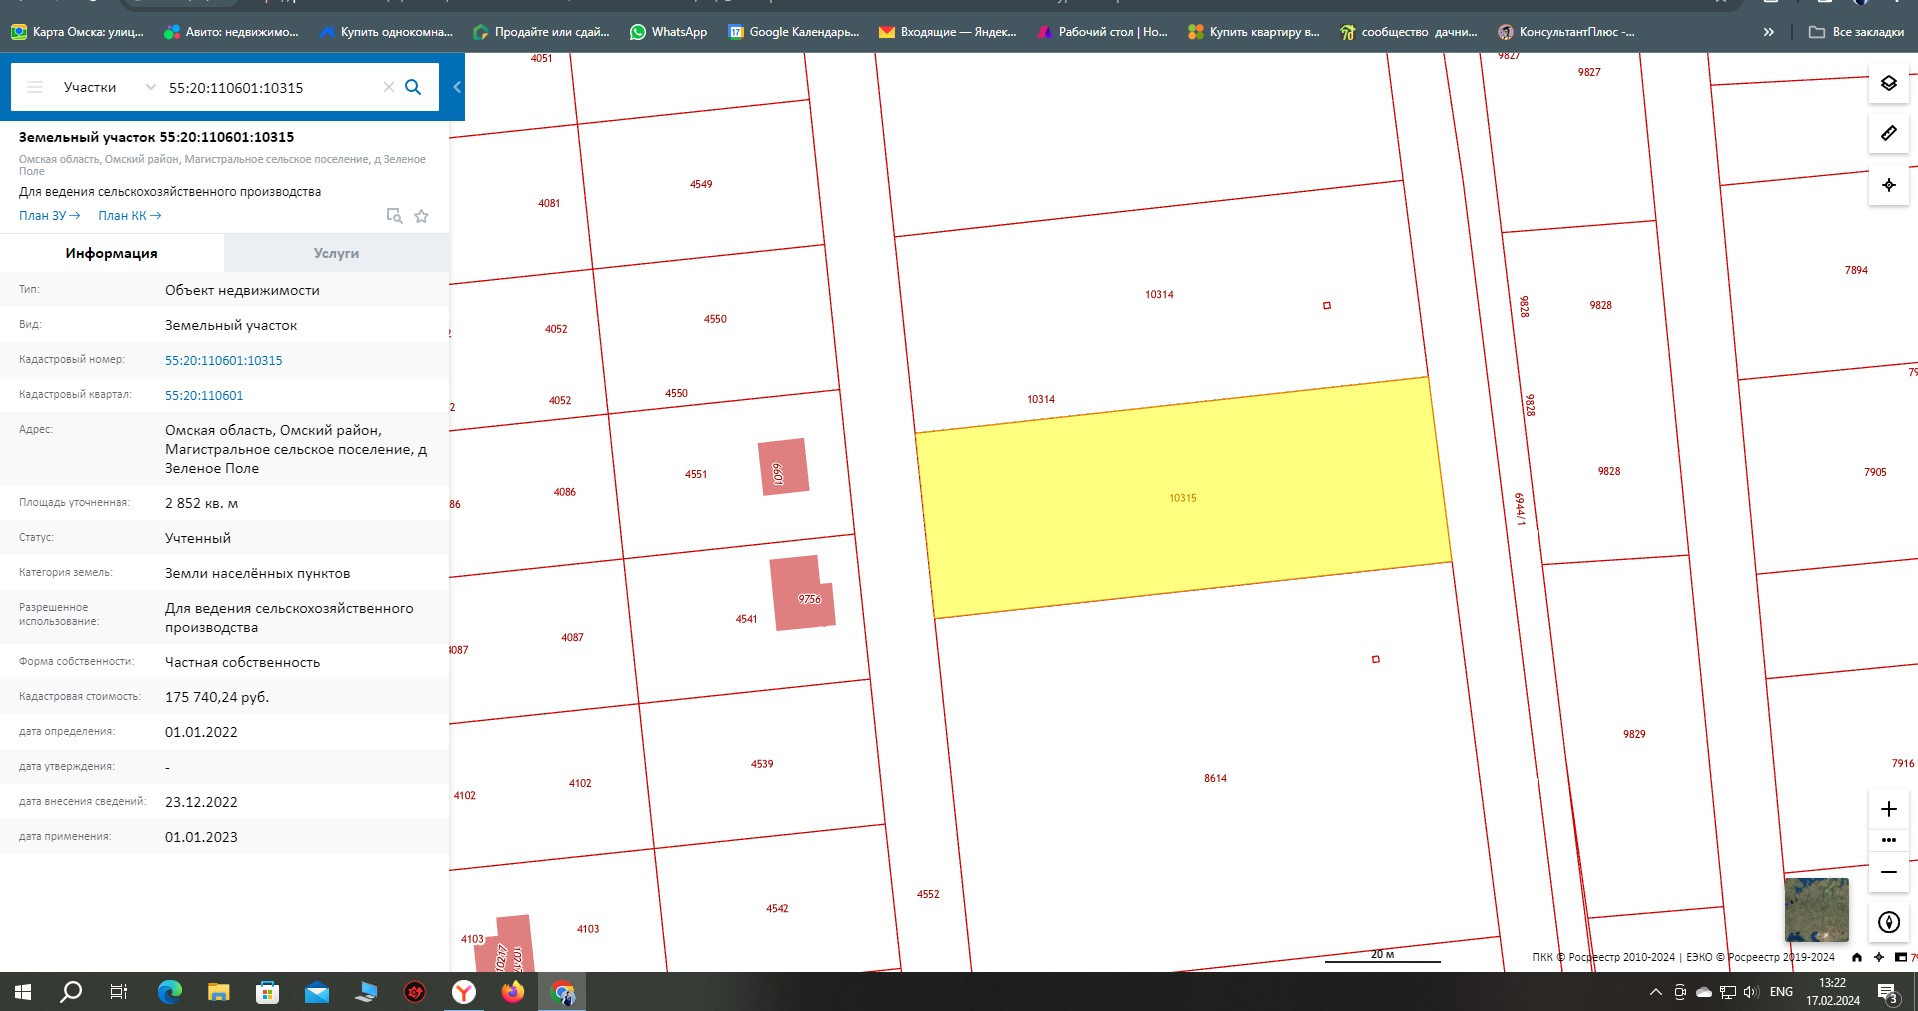Clear the cadastral number search field
Image resolution: width=1918 pixels, height=1011 pixels.
[389, 87]
